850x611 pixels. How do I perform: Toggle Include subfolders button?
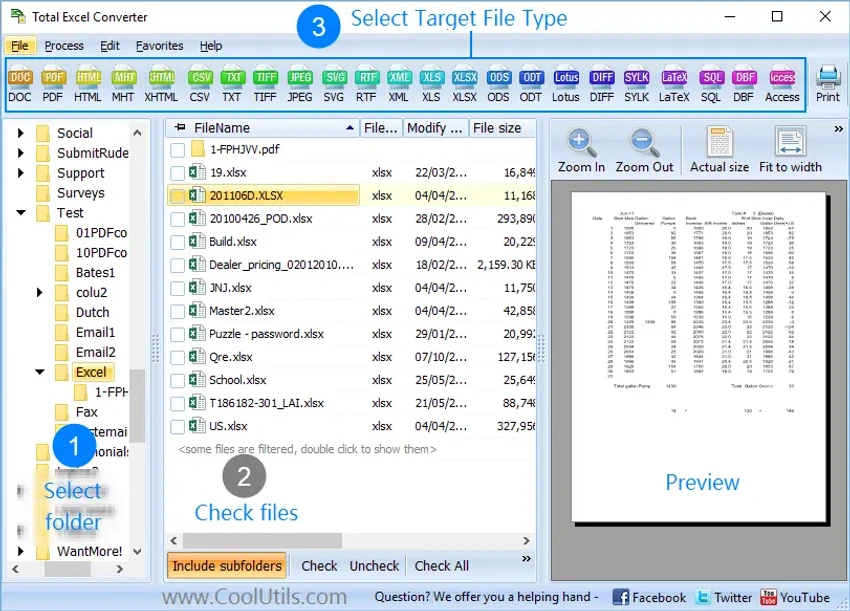coord(227,566)
